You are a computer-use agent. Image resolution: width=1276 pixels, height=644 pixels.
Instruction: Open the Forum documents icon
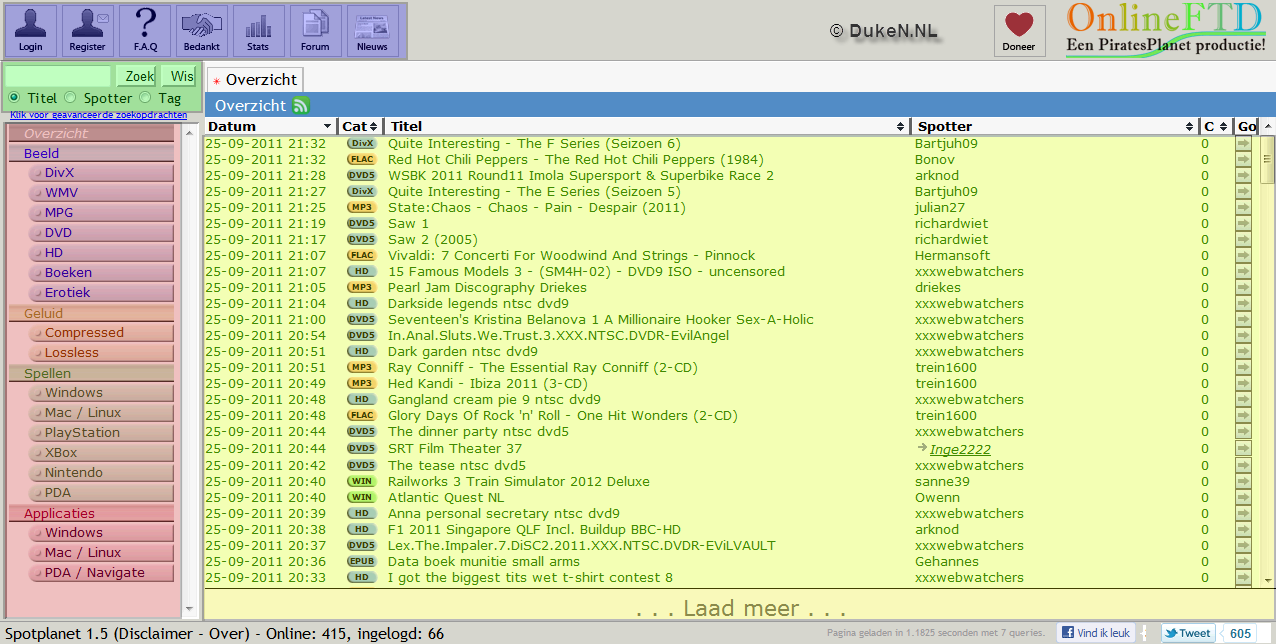click(315, 31)
